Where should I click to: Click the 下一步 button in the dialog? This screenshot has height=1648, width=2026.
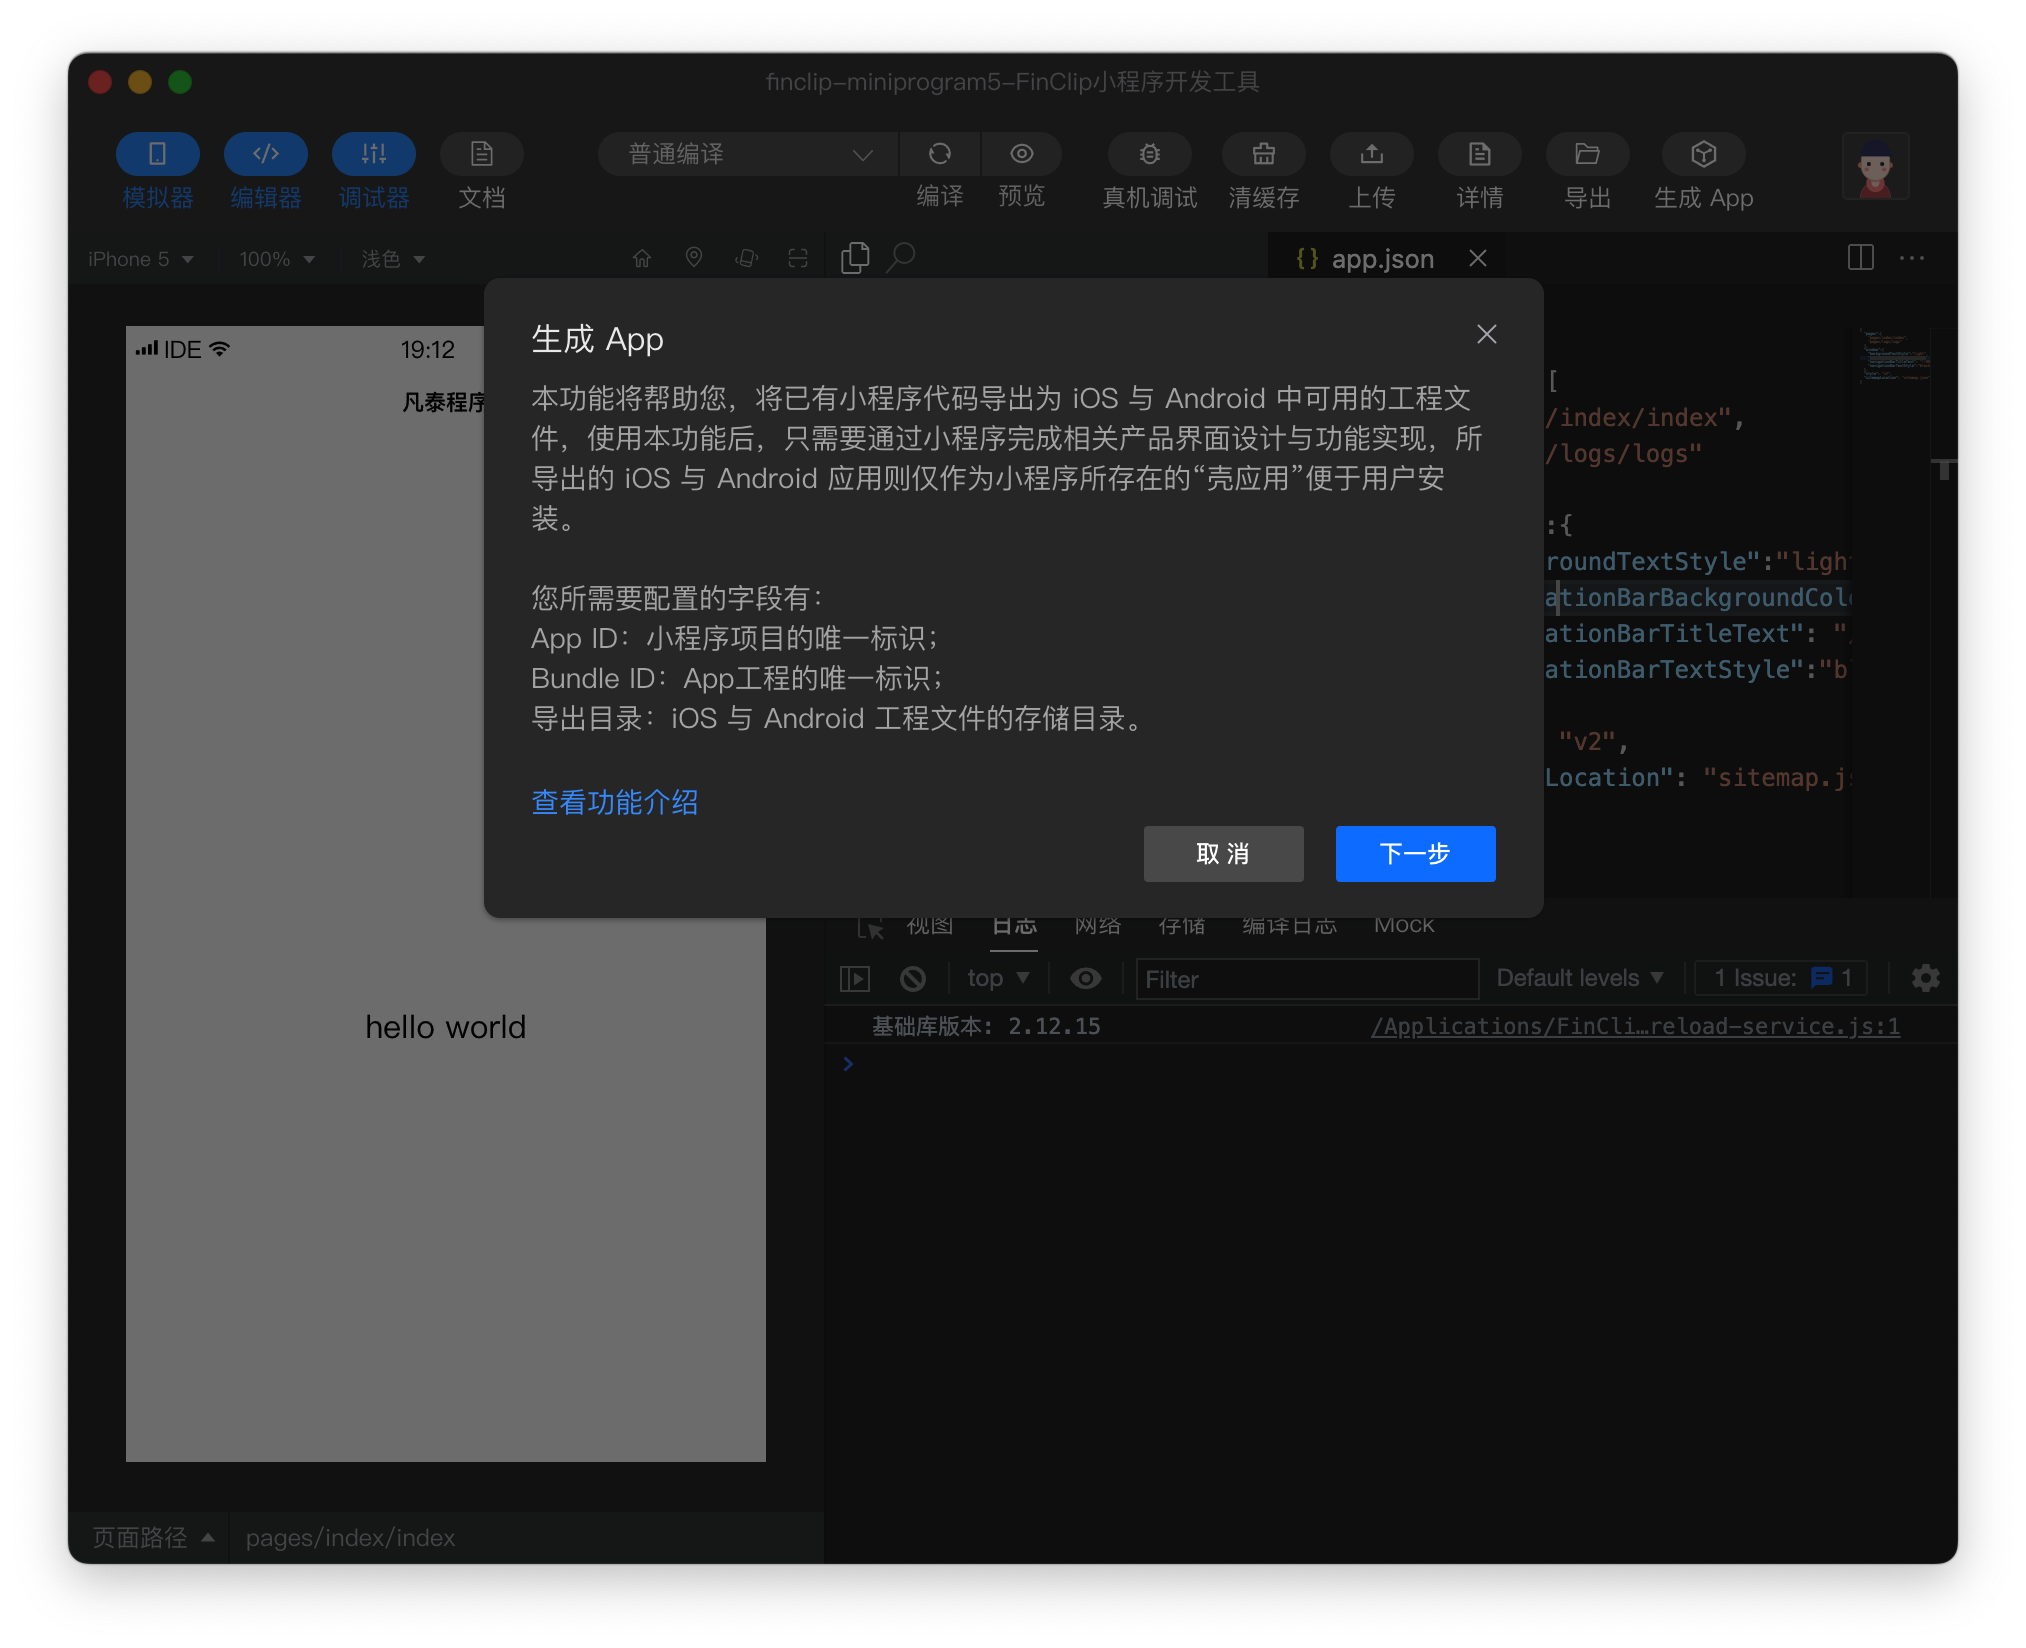(1414, 854)
